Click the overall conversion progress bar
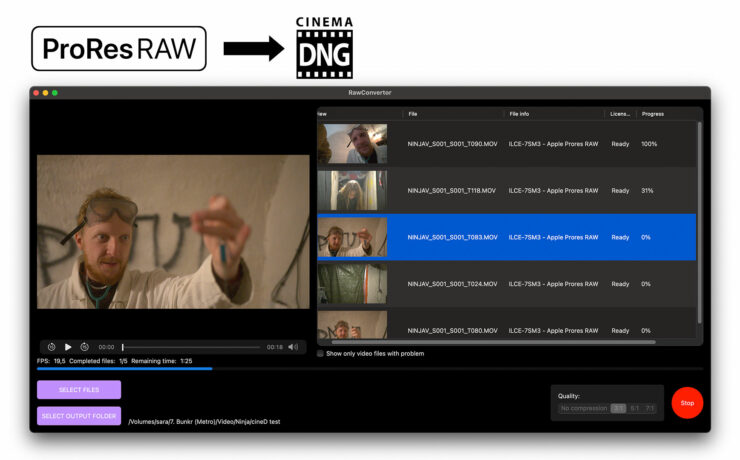Viewport: 740px width, 460px height. [x=370, y=368]
